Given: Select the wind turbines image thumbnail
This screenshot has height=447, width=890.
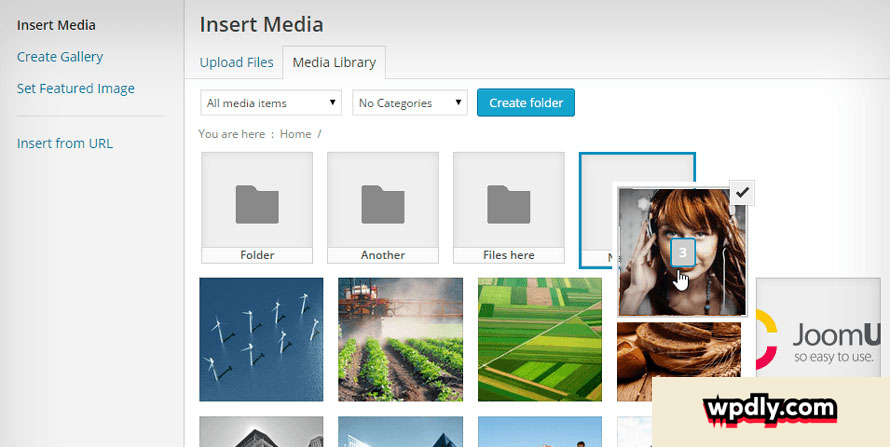Looking at the screenshot, I should 261,339.
